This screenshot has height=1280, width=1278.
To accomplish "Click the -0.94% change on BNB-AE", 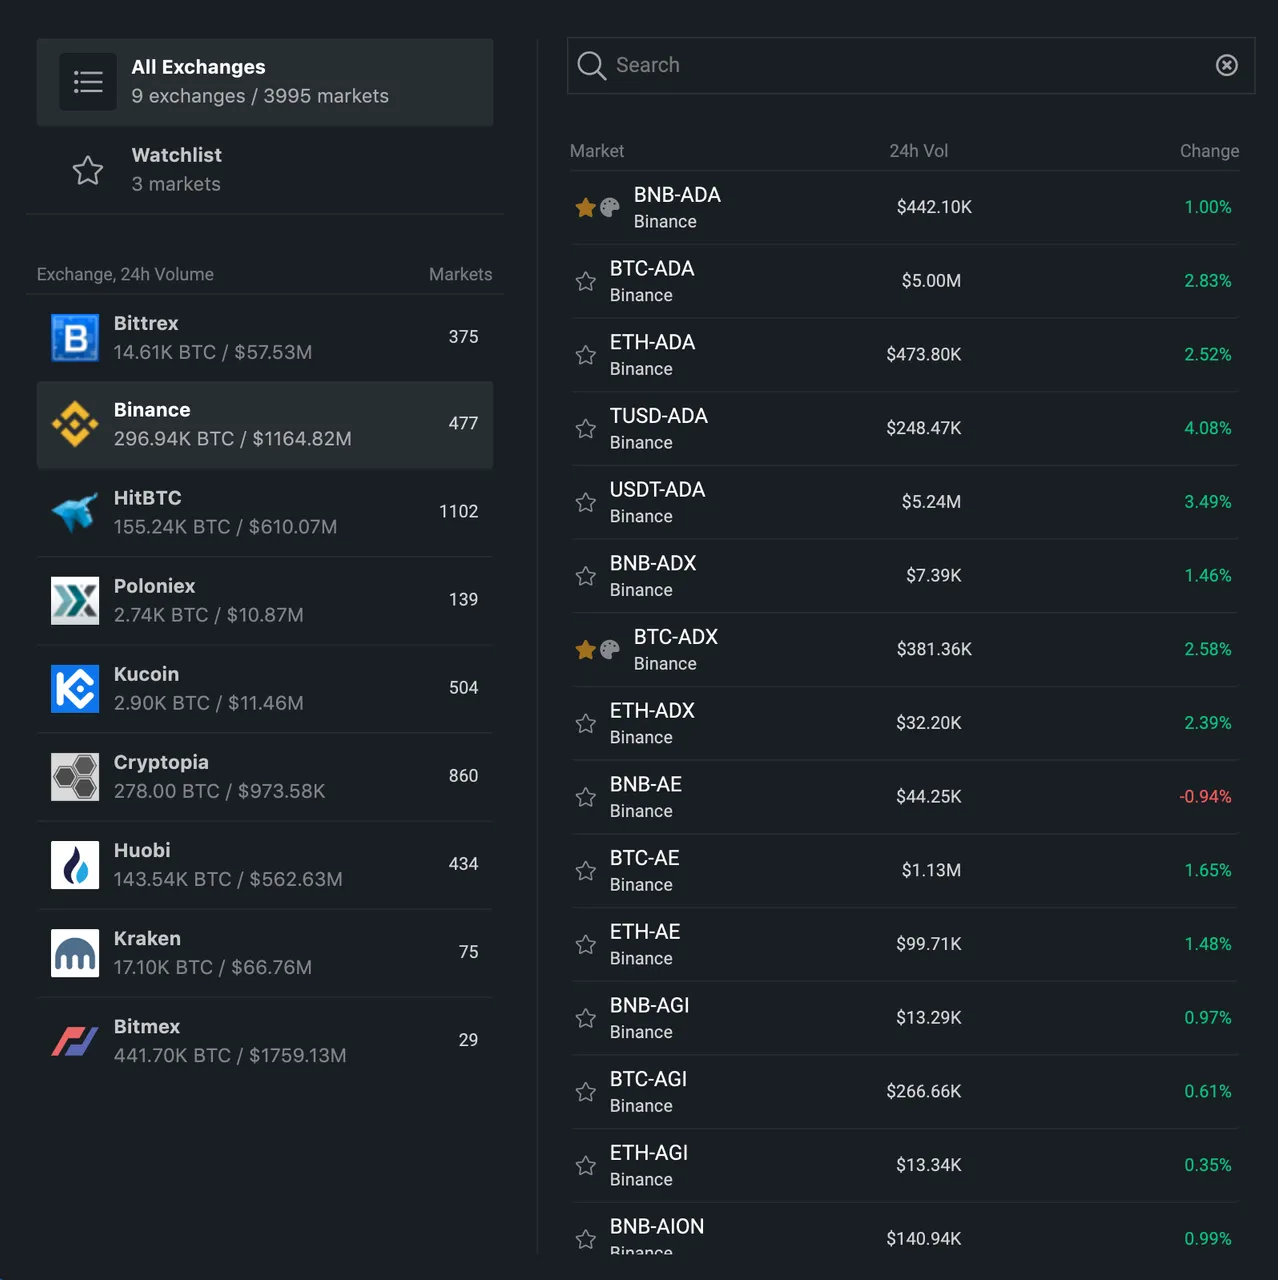I will 1205,797.
